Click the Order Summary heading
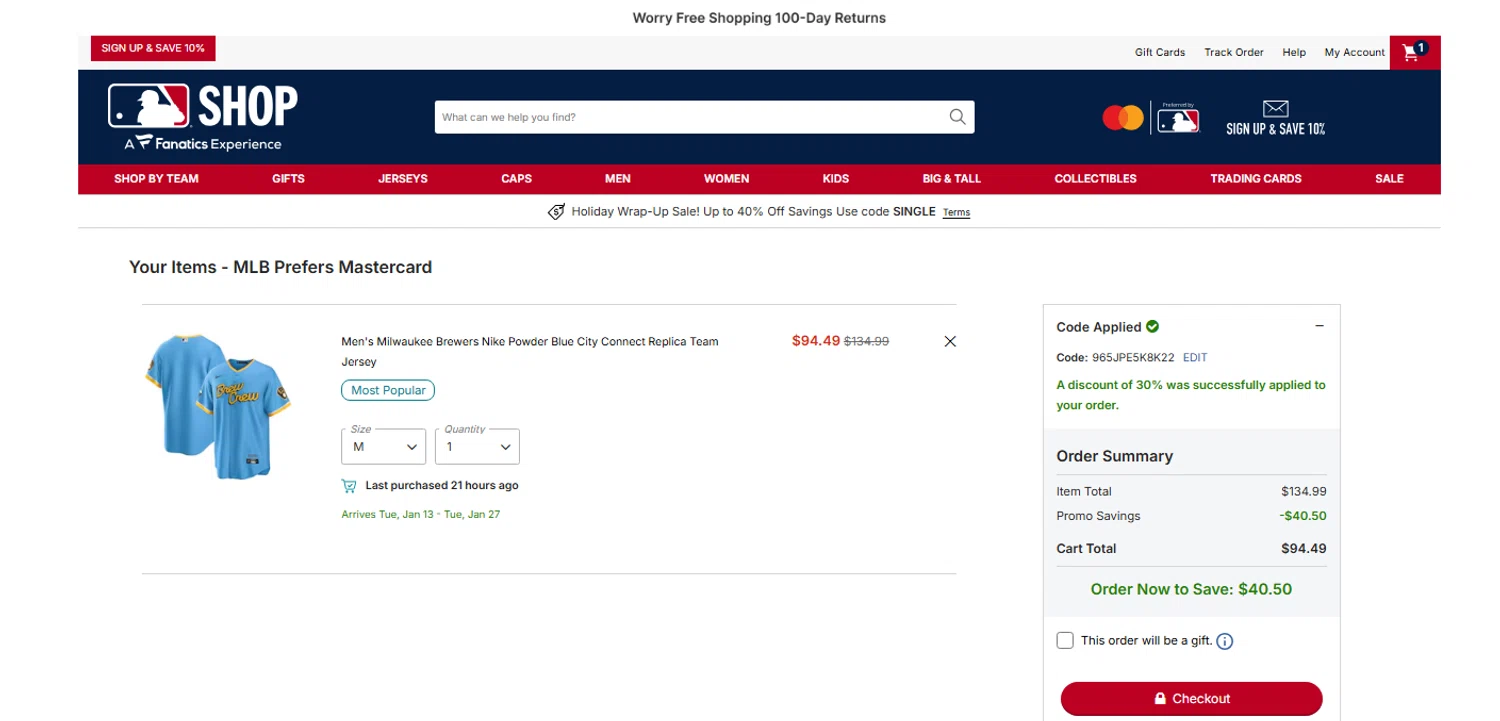Screen dimensions: 1500x721 [x=1114, y=456]
